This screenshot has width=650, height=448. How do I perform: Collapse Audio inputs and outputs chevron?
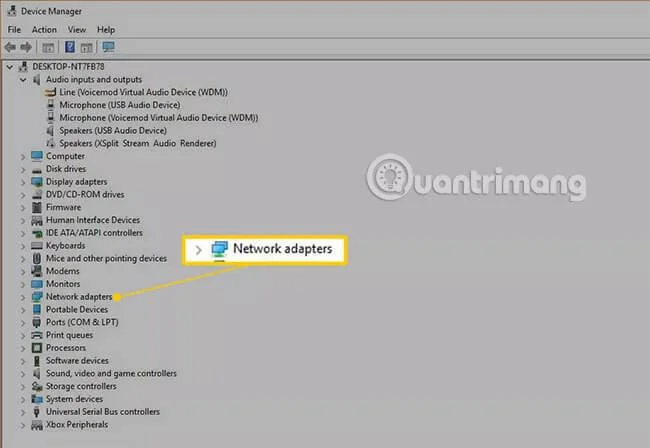[x=23, y=80]
